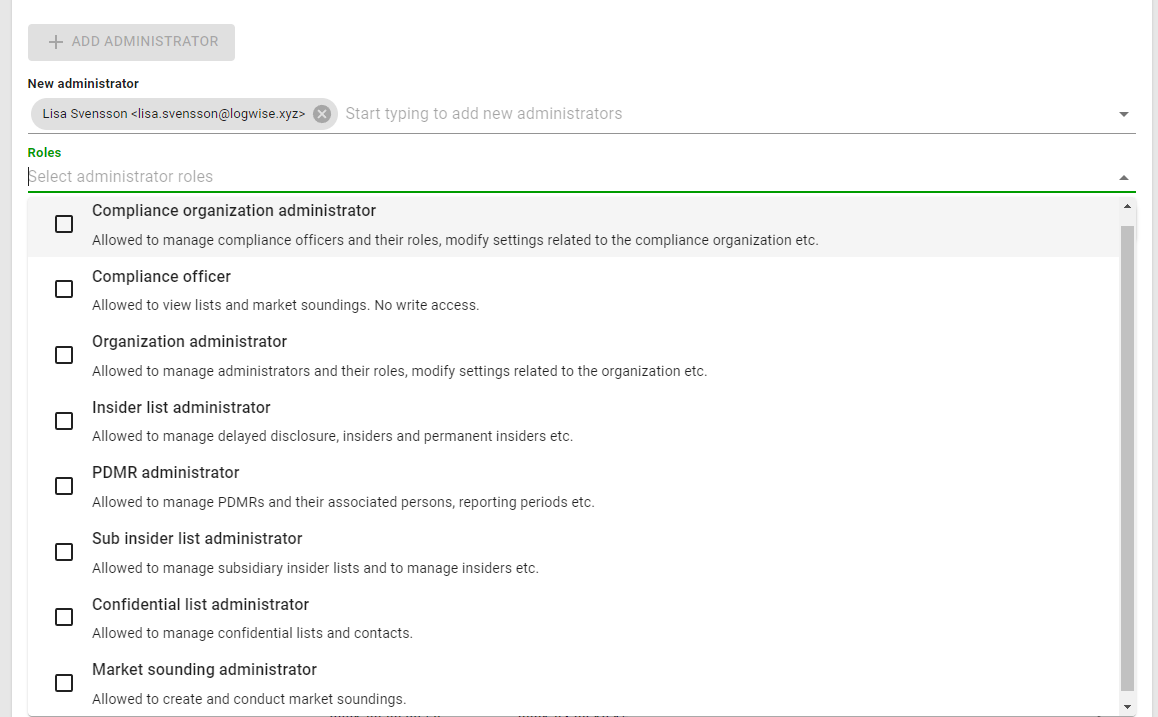Click the ADD ADMINISTRATOR button
The width and height of the screenshot is (1158, 717).
pos(131,42)
